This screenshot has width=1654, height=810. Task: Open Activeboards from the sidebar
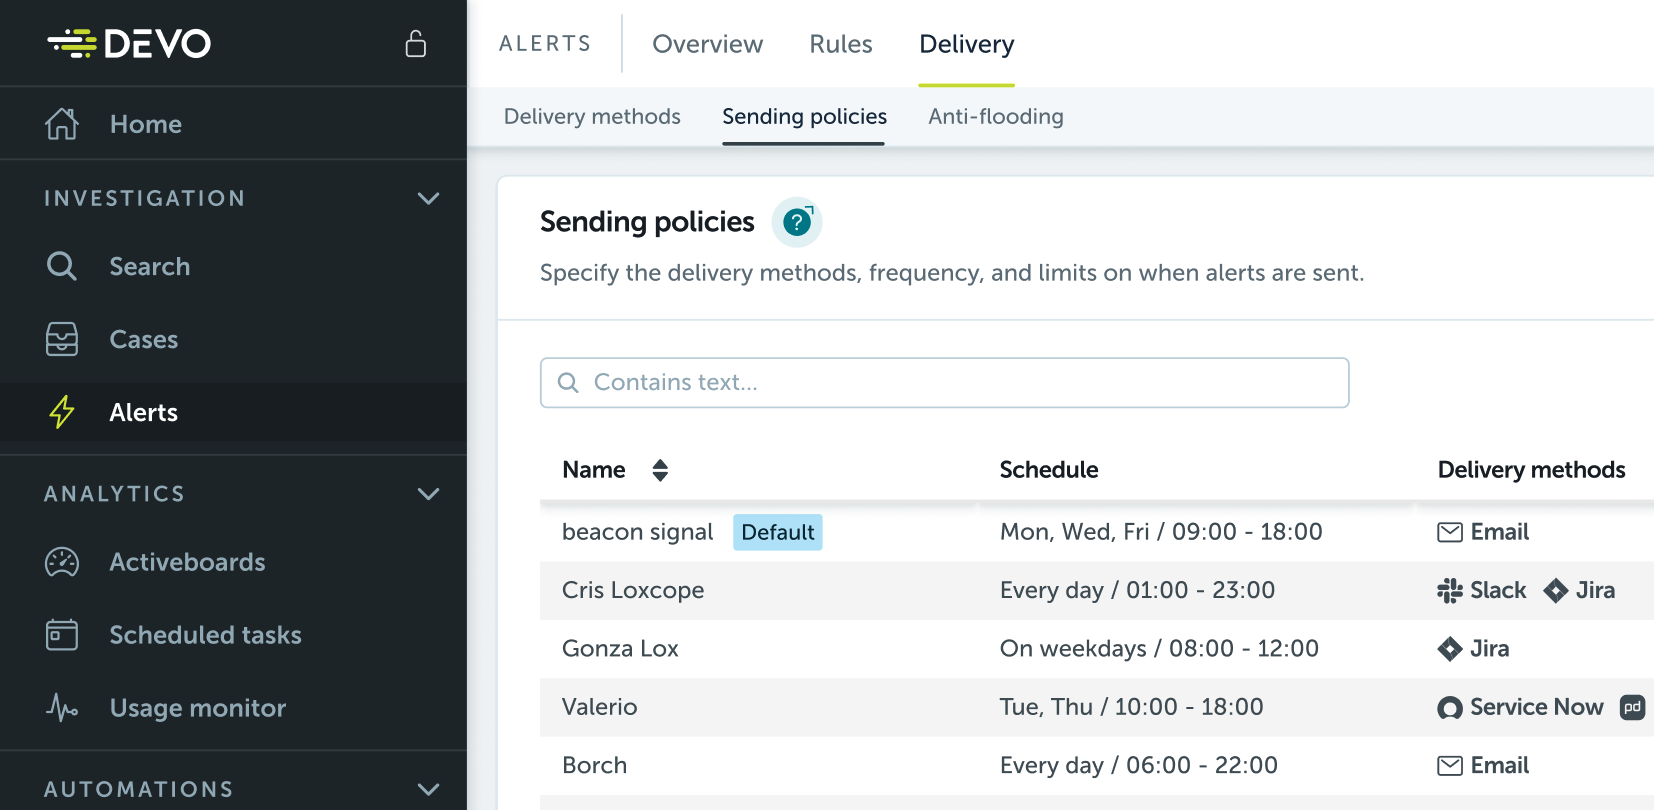click(x=187, y=562)
